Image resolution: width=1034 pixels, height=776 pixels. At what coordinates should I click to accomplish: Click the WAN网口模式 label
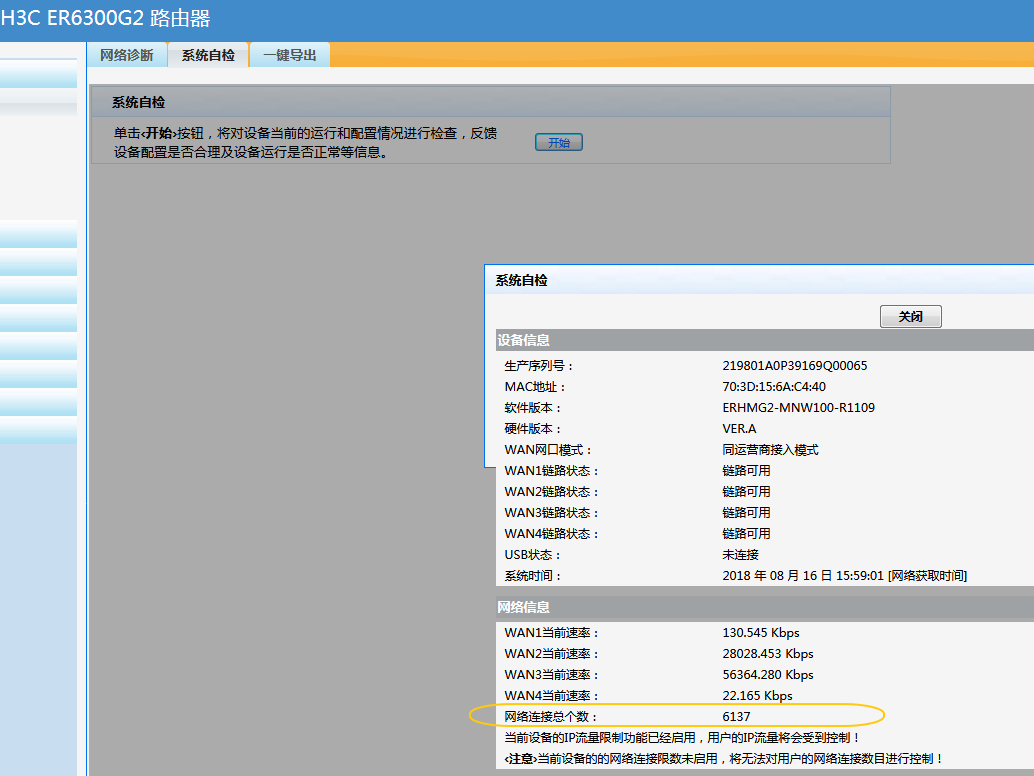(x=548, y=450)
